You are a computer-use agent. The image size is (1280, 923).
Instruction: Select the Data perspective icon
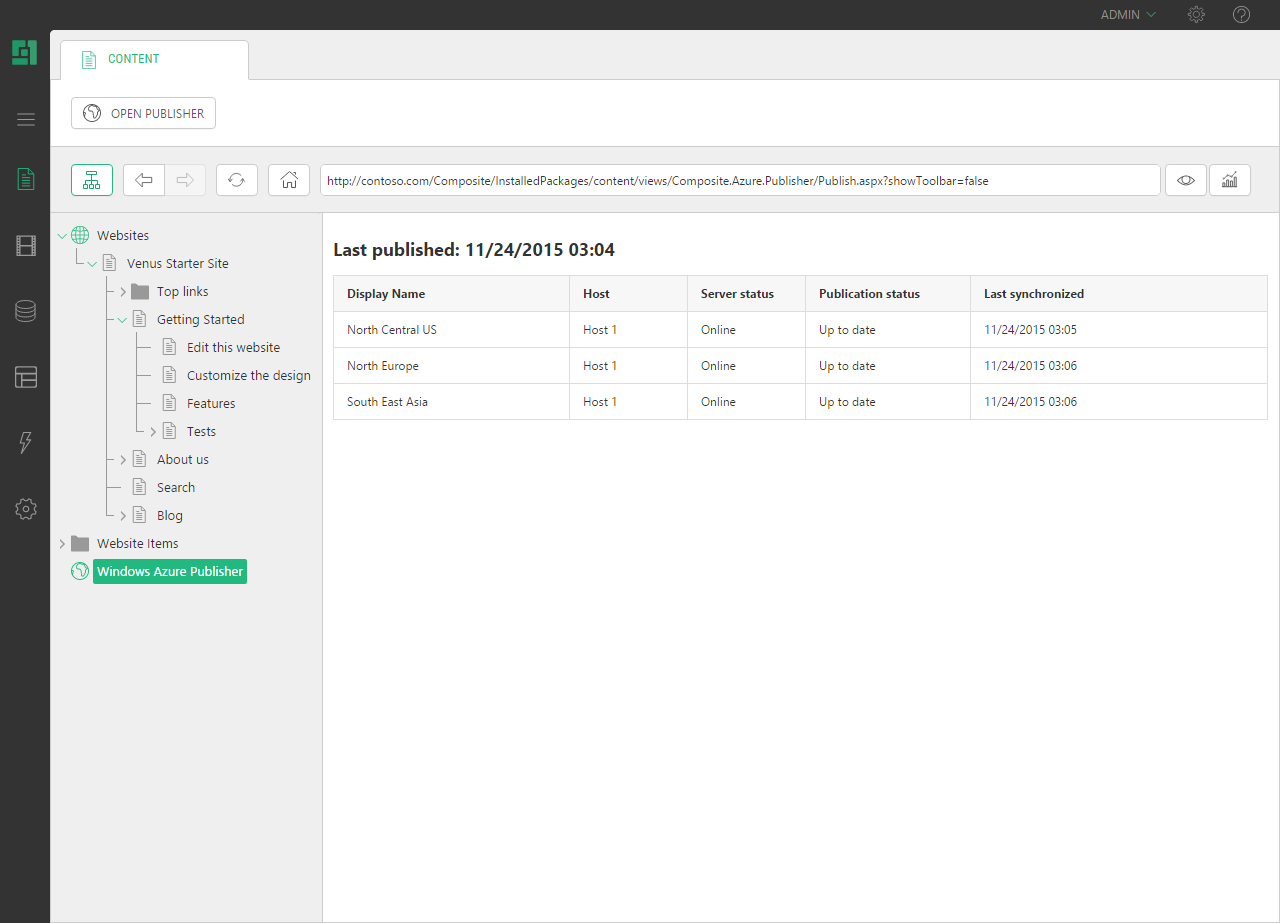tap(25, 311)
